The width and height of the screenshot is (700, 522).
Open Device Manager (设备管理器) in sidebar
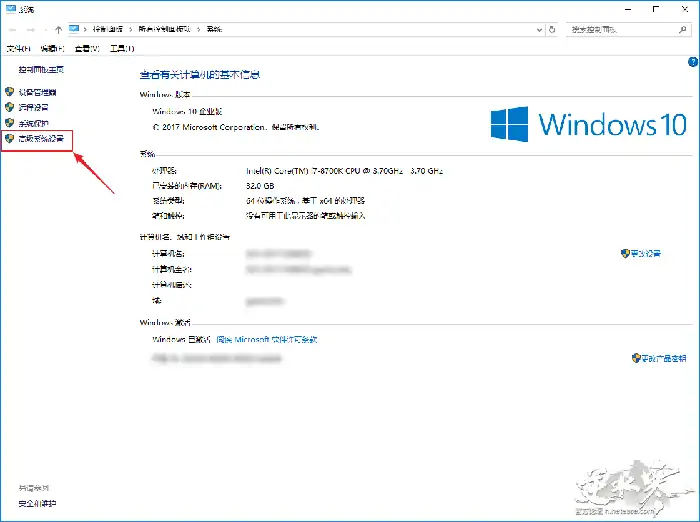[x=37, y=92]
